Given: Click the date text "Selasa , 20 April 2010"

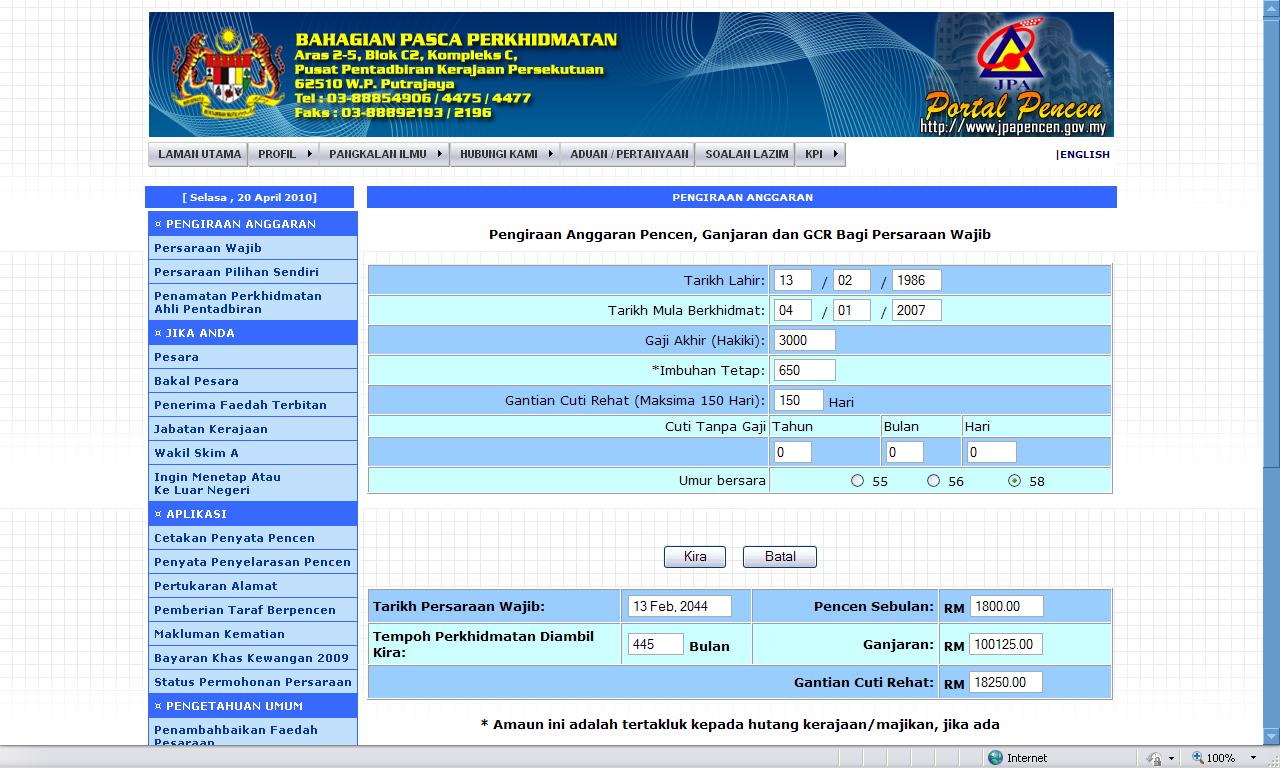Looking at the screenshot, I should pyautogui.click(x=249, y=198).
